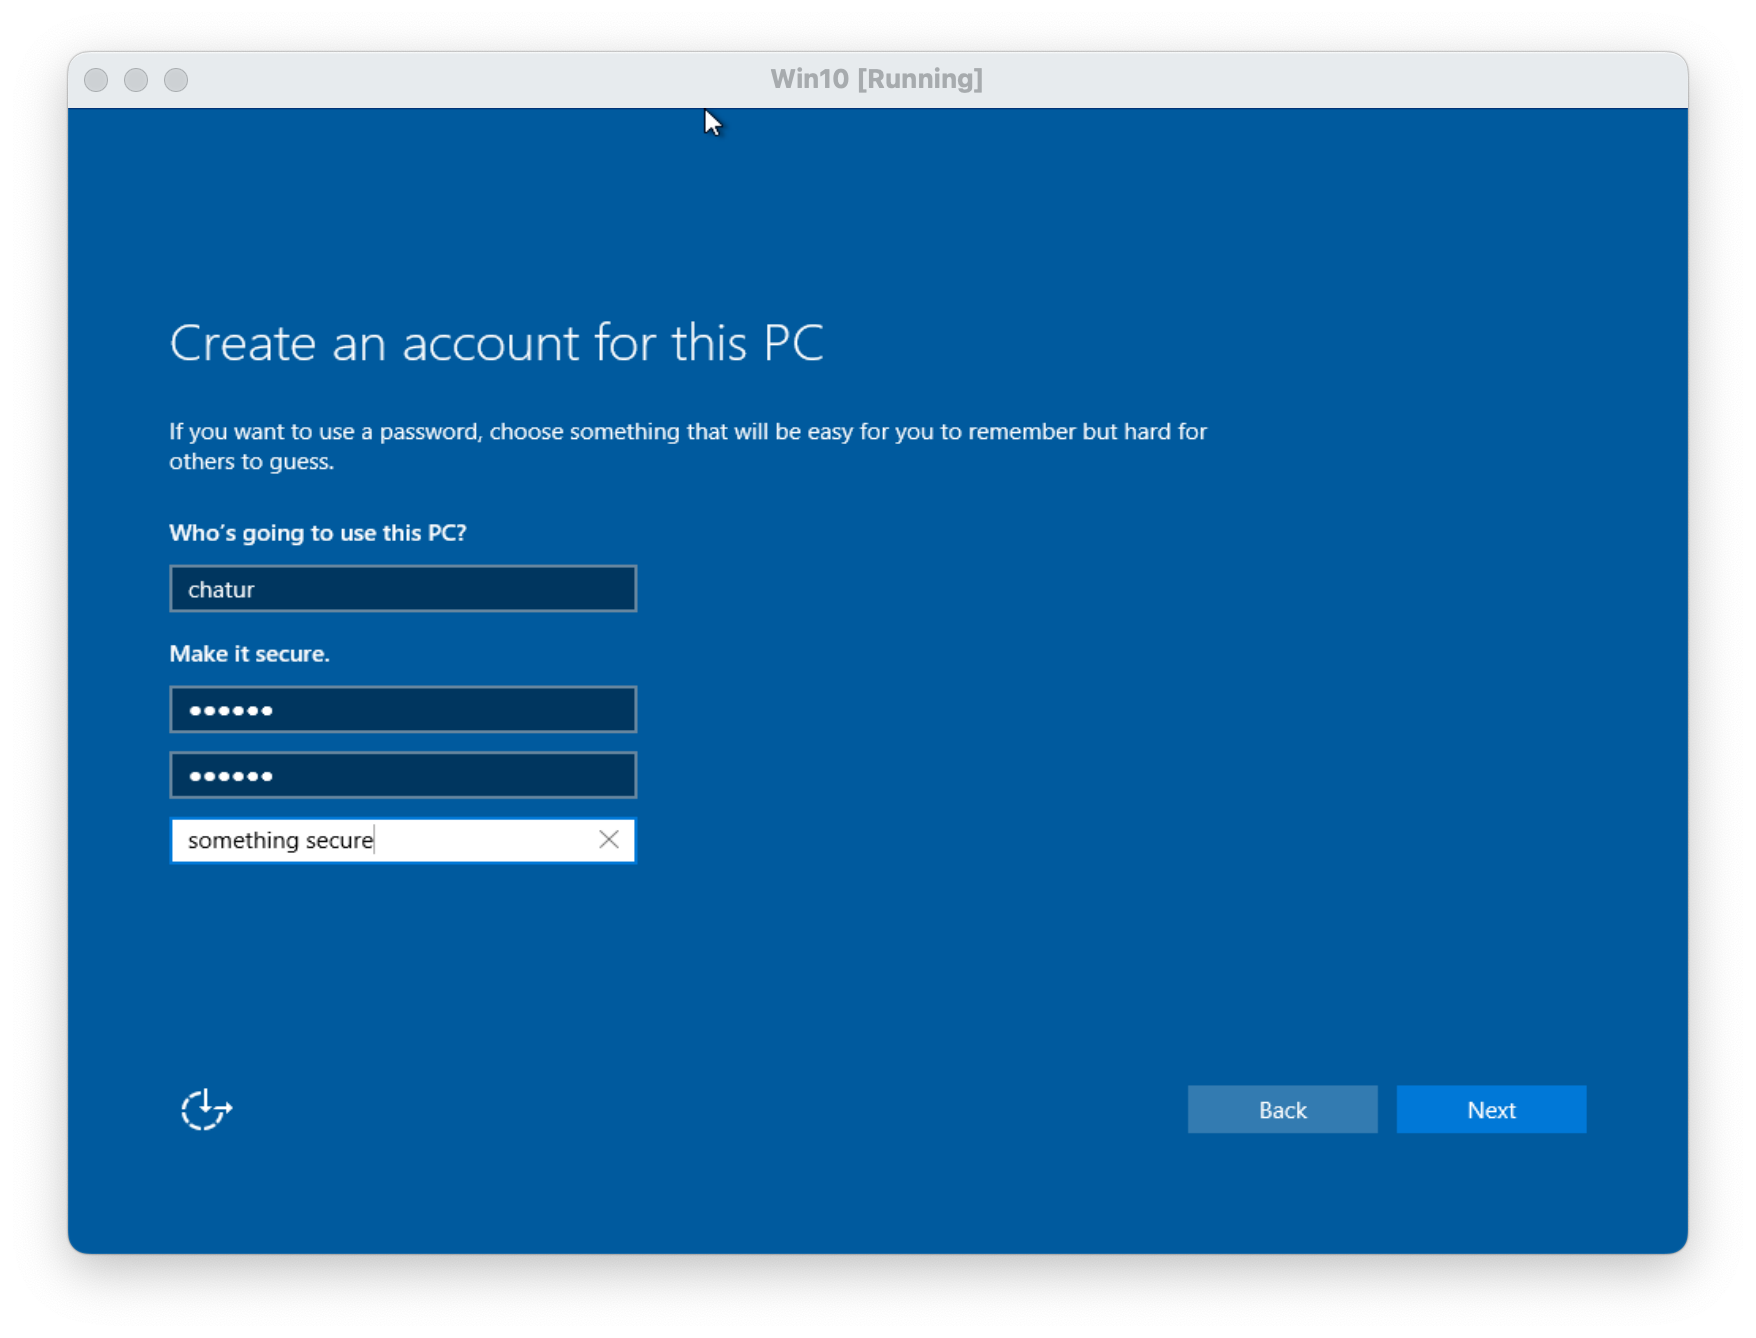Maximize the Win10 VM window
This screenshot has width=1756, height=1338.
(x=176, y=80)
